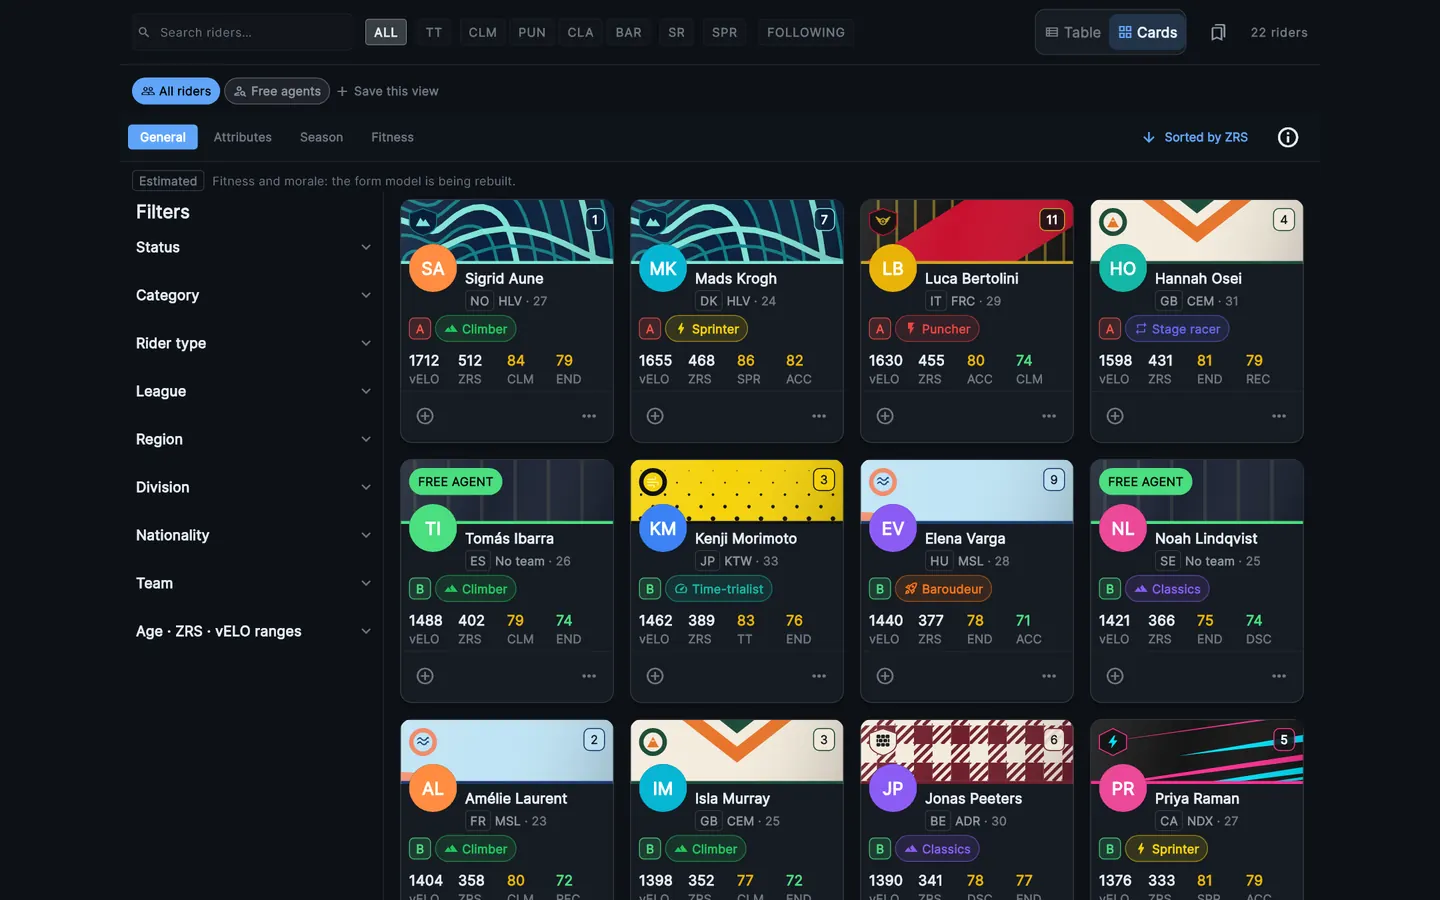This screenshot has width=1440, height=900.
Task: Open more options on Tomás Ibarra's card
Action: coord(589,676)
